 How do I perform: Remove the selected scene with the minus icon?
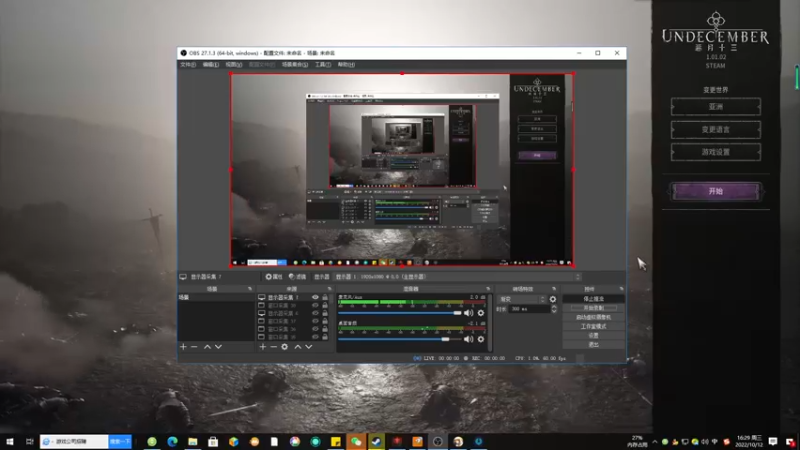pos(194,347)
